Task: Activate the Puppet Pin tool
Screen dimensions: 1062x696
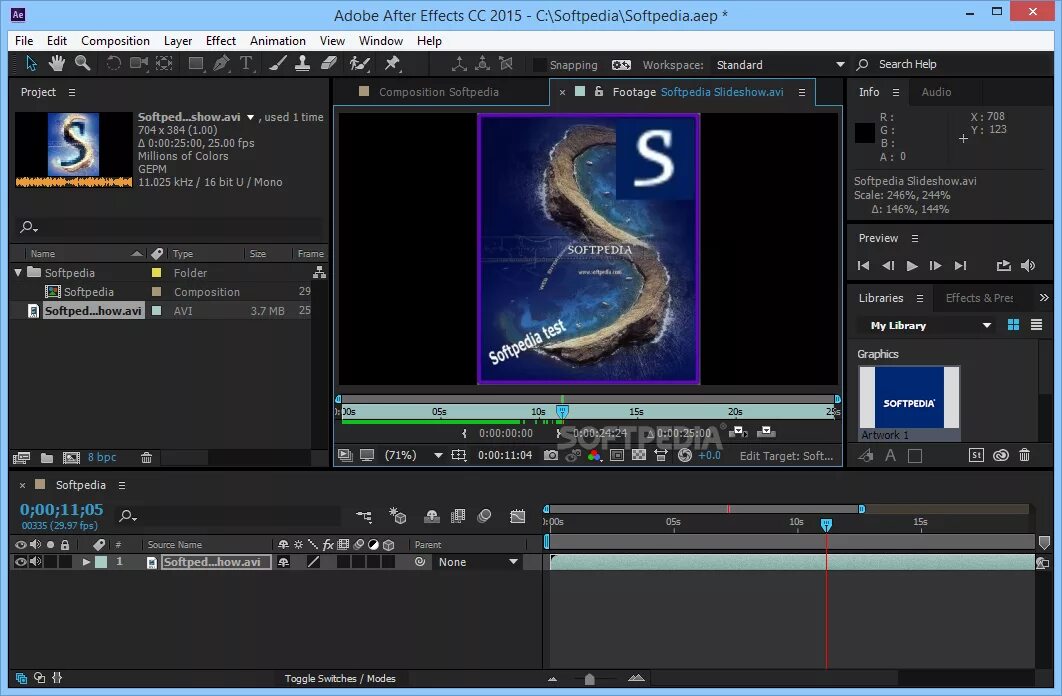Action: click(392, 63)
